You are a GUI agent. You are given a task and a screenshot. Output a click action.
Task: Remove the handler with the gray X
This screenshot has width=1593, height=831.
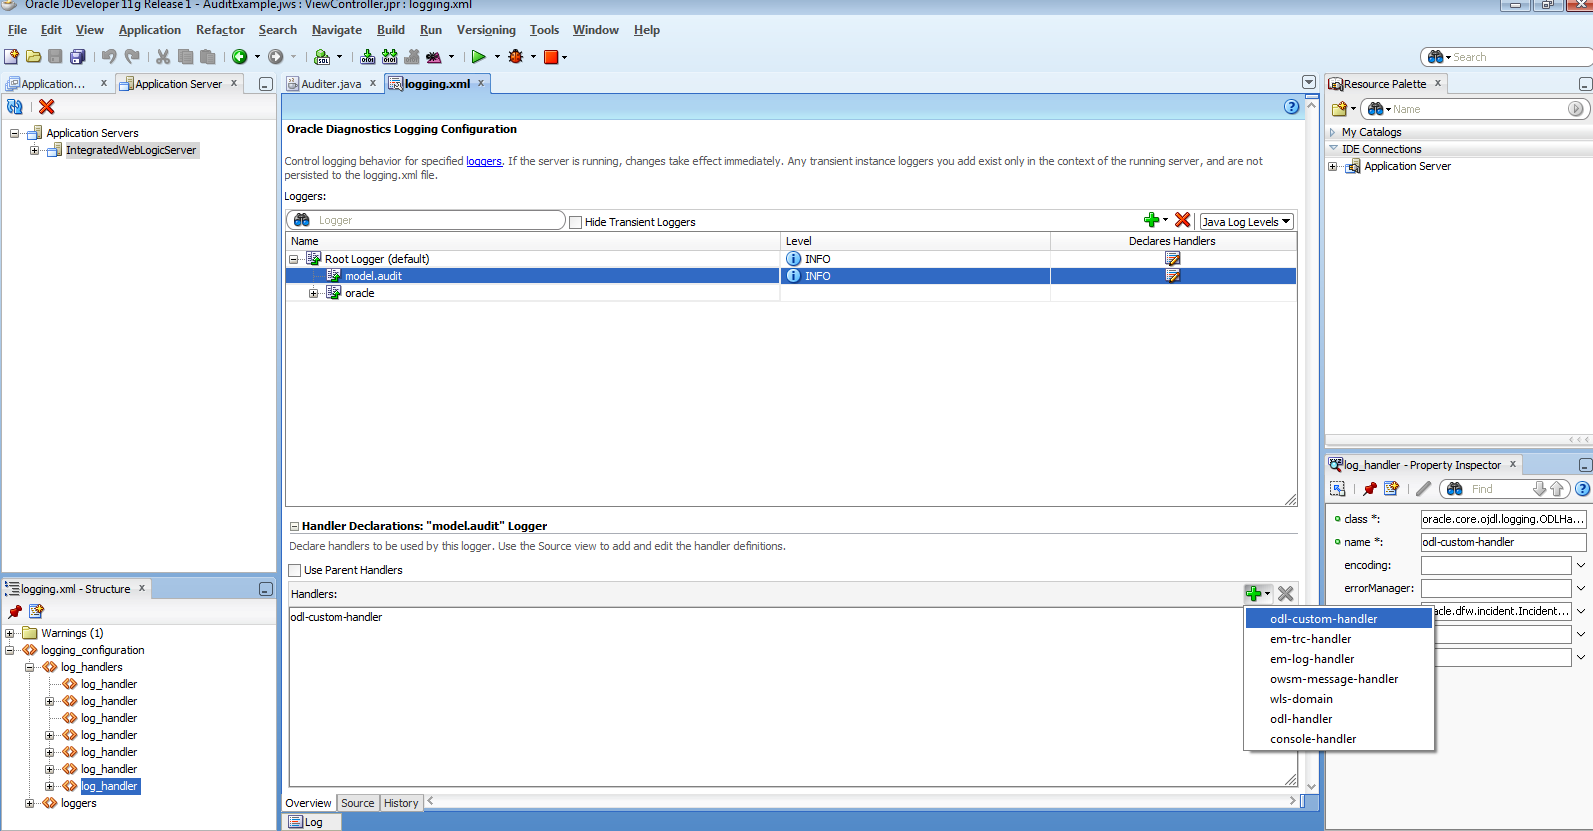click(x=1286, y=593)
